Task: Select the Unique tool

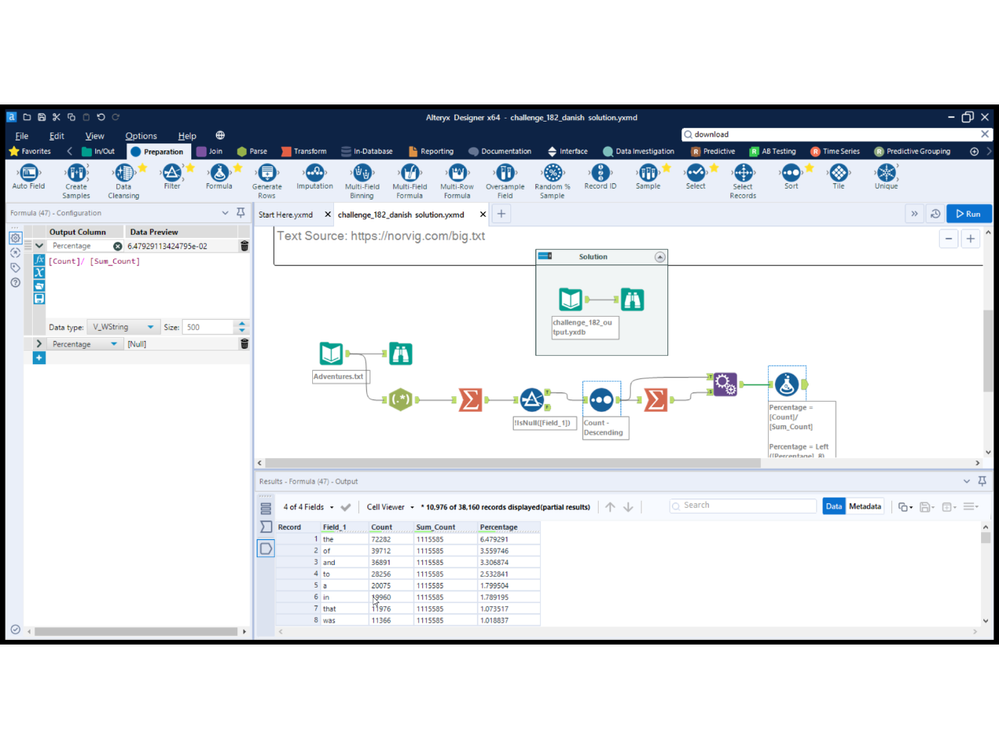Action: pos(886,177)
